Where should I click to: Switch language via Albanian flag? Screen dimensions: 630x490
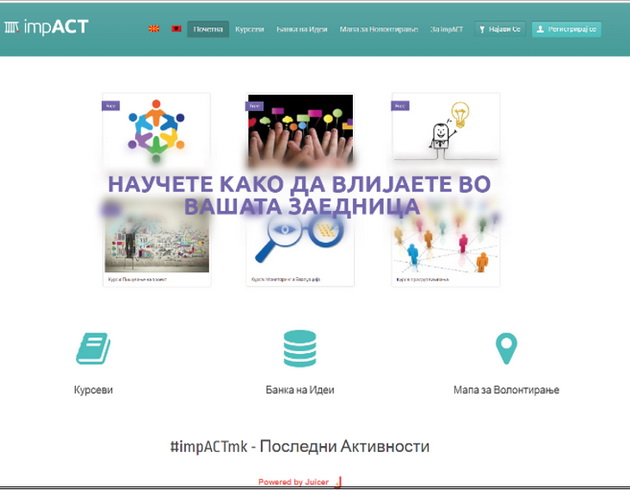(176, 29)
